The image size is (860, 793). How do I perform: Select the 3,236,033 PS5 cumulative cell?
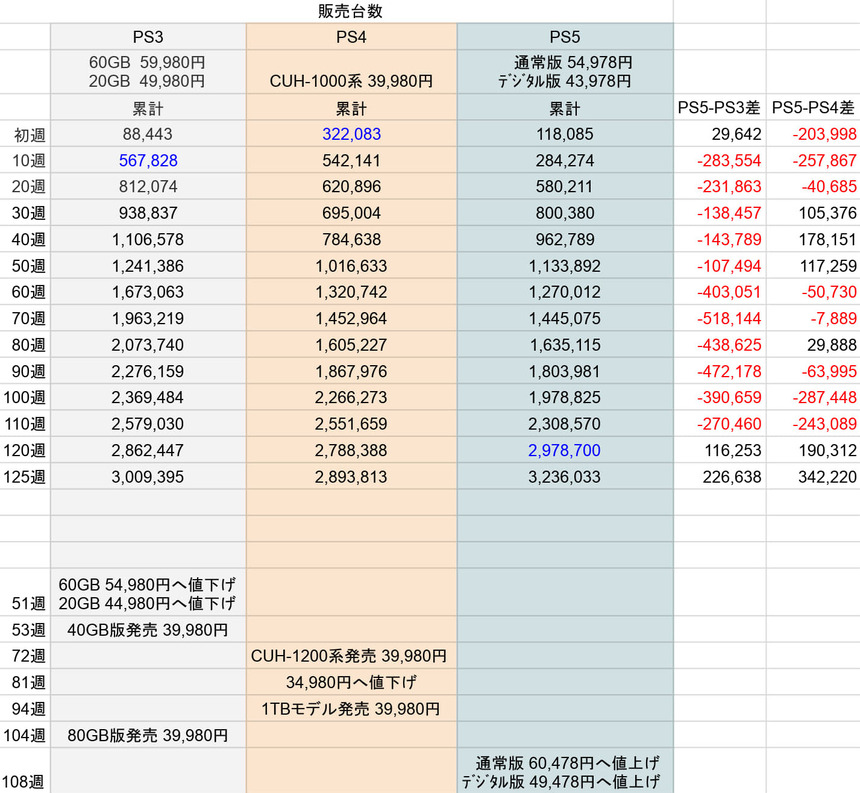click(x=565, y=477)
